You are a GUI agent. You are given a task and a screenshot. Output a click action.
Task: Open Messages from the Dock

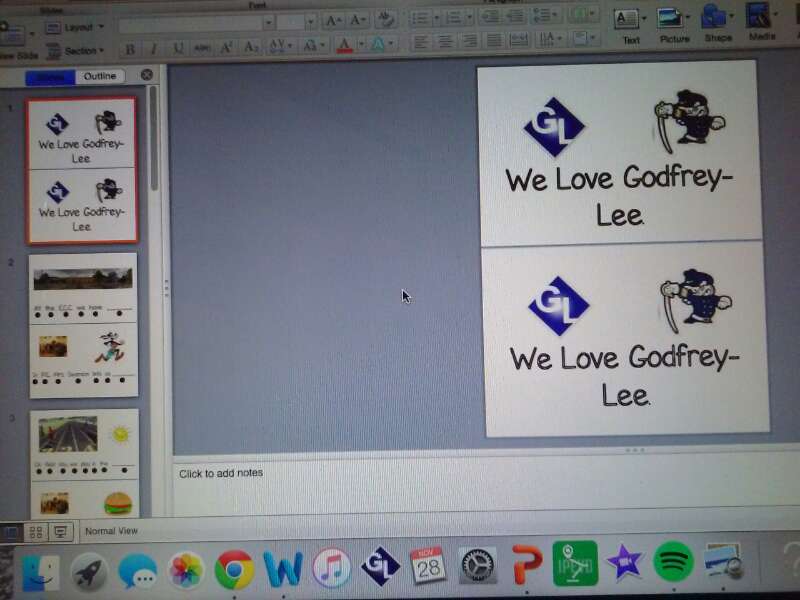tap(138, 571)
